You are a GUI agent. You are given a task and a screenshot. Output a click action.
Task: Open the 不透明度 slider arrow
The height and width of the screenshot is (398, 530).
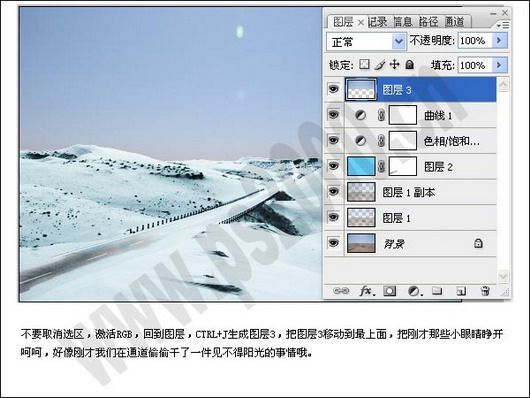(x=499, y=41)
